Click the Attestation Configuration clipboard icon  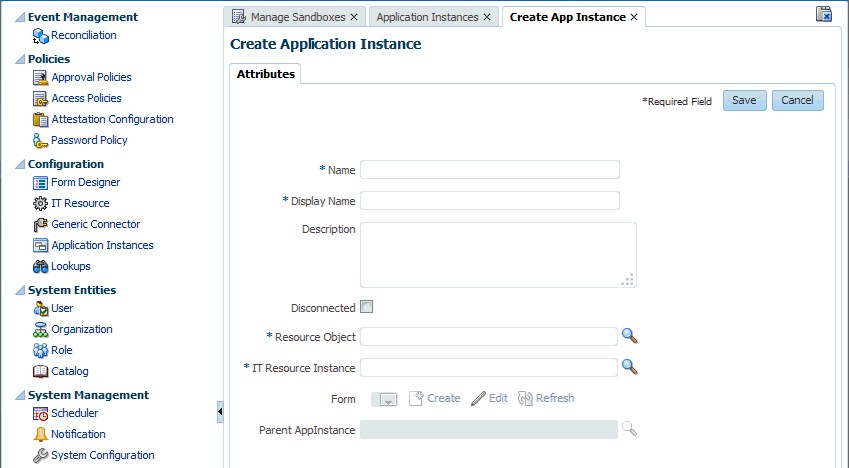40,119
